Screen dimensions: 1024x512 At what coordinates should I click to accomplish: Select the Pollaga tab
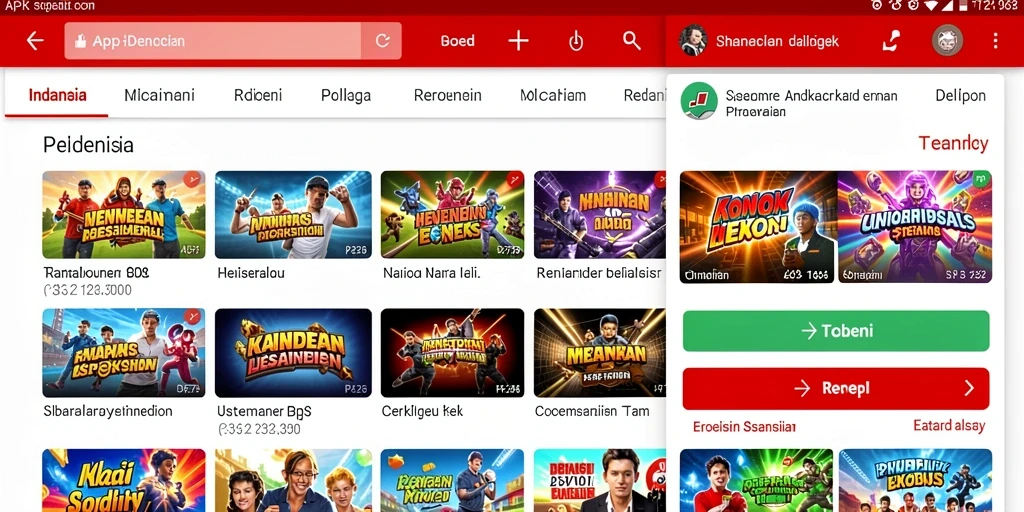pos(346,95)
